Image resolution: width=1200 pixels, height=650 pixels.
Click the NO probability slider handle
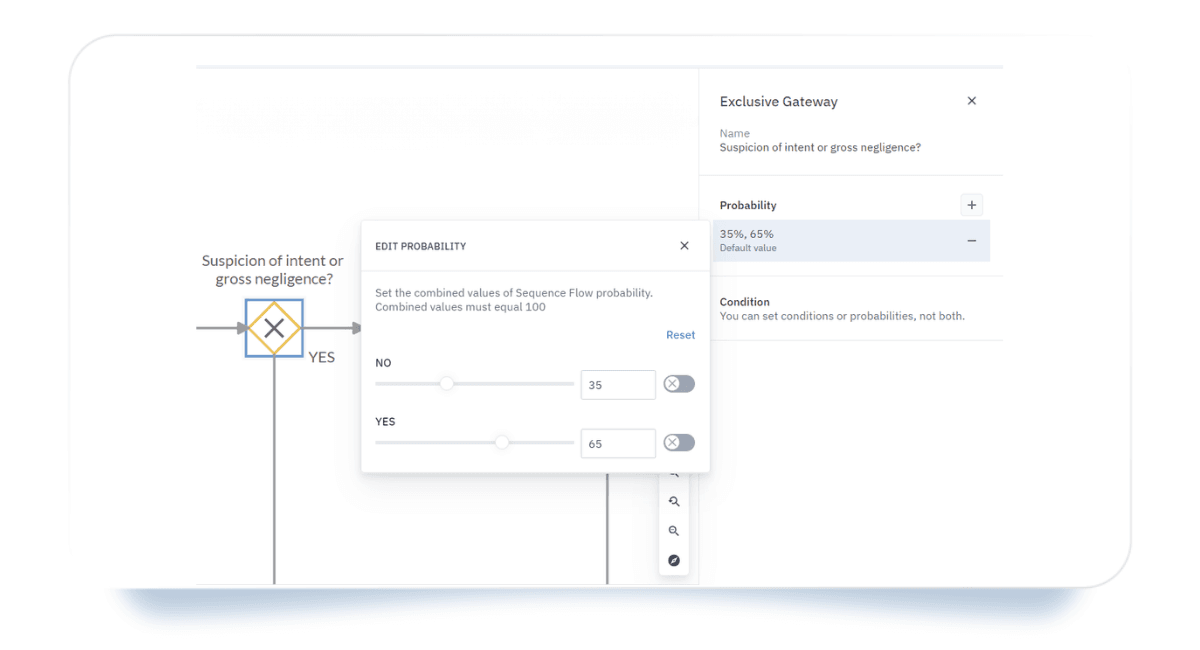447,384
